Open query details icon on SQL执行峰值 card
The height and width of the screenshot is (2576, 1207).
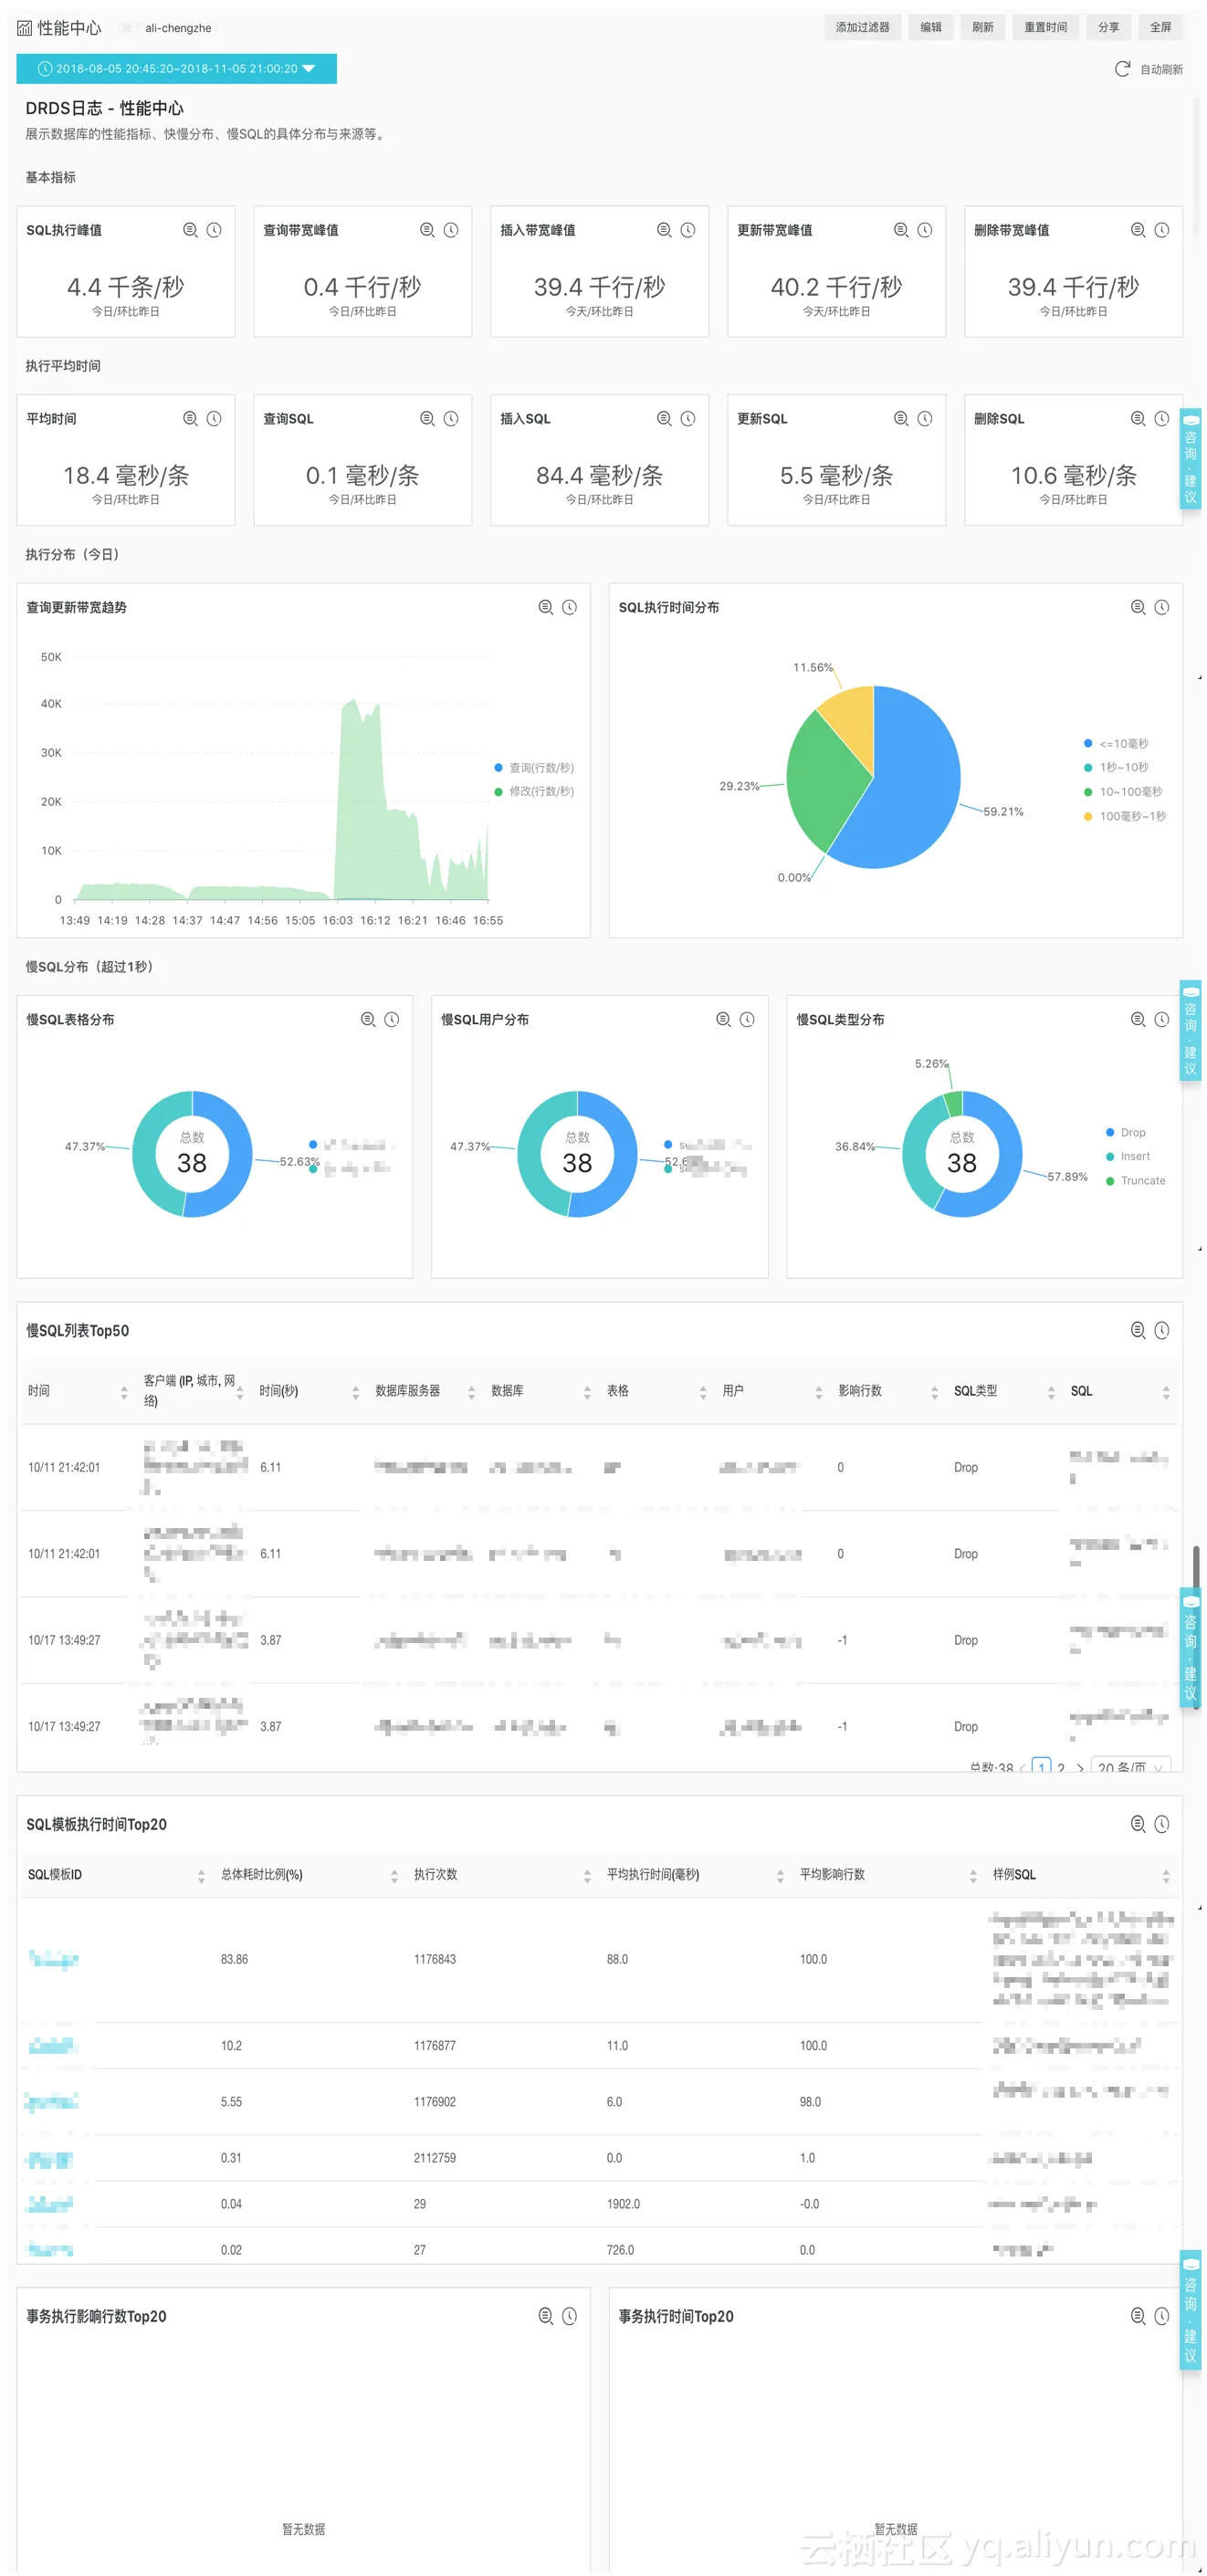pyautogui.click(x=190, y=230)
